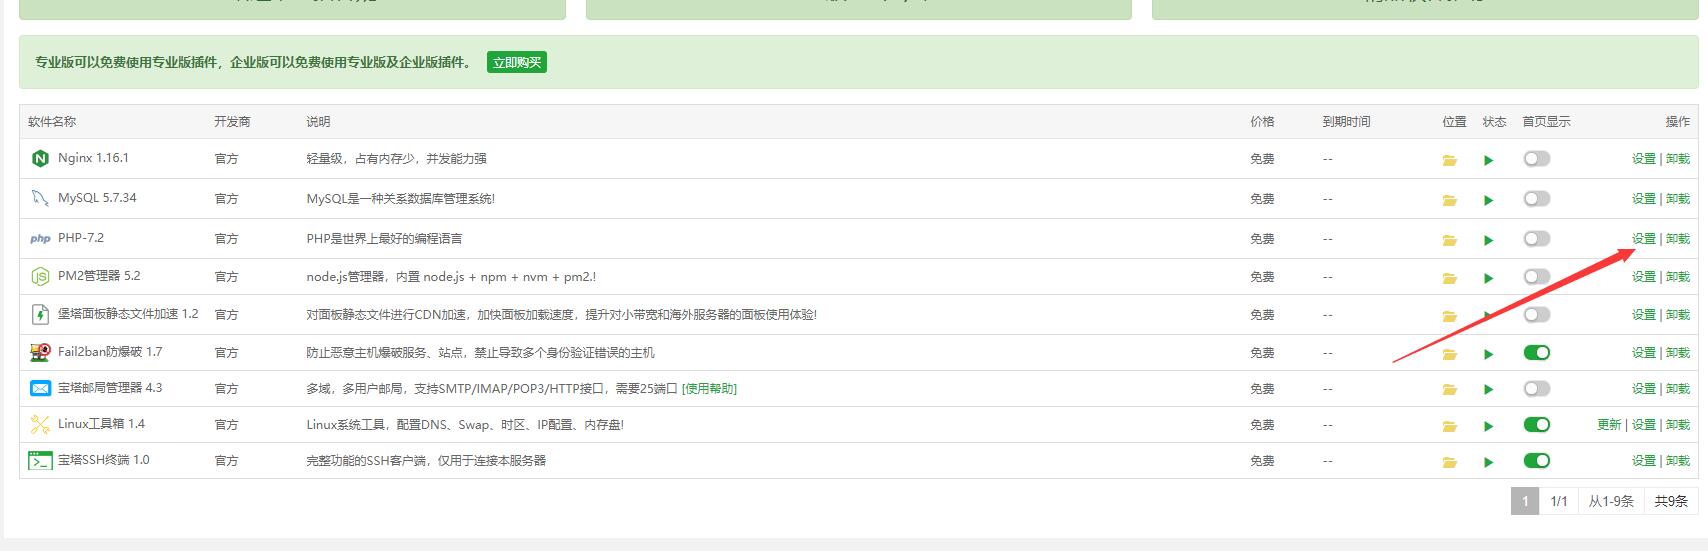This screenshot has width=1708, height=551.
Task: Click the Nginx running status play icon
Action: (x=1488, y=160)
